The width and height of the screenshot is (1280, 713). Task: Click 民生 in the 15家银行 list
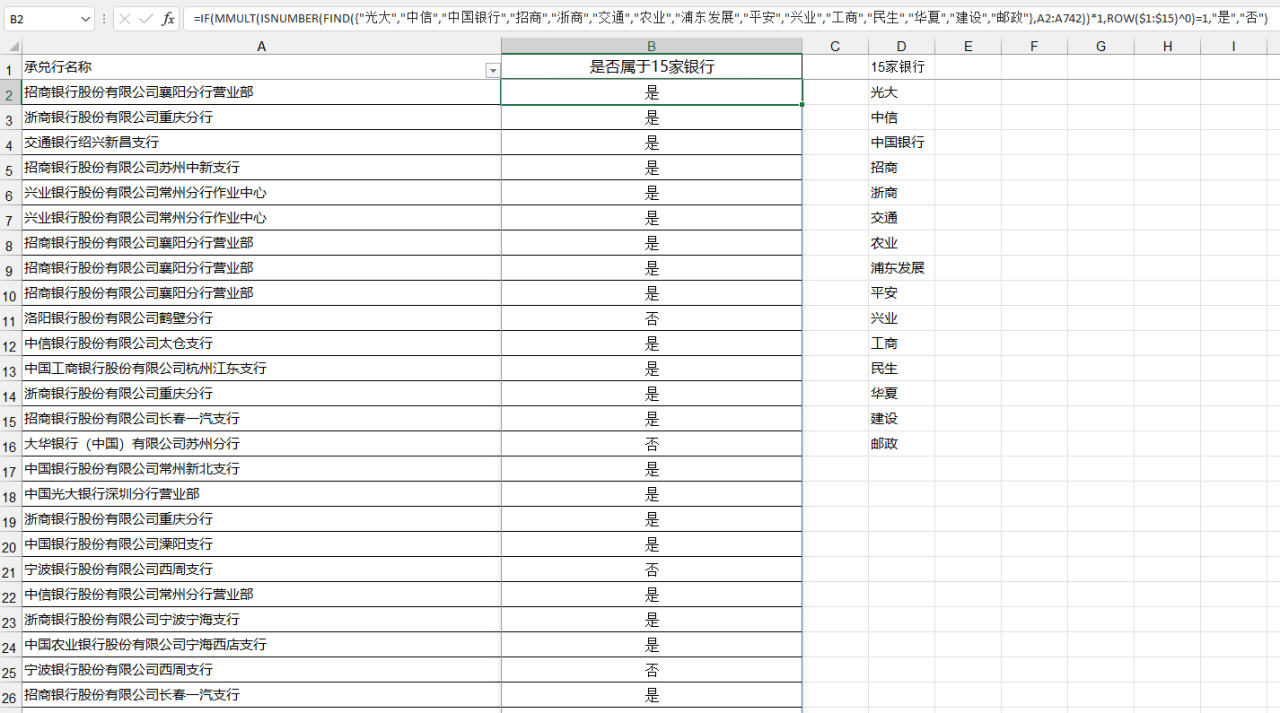coord(901,368)
